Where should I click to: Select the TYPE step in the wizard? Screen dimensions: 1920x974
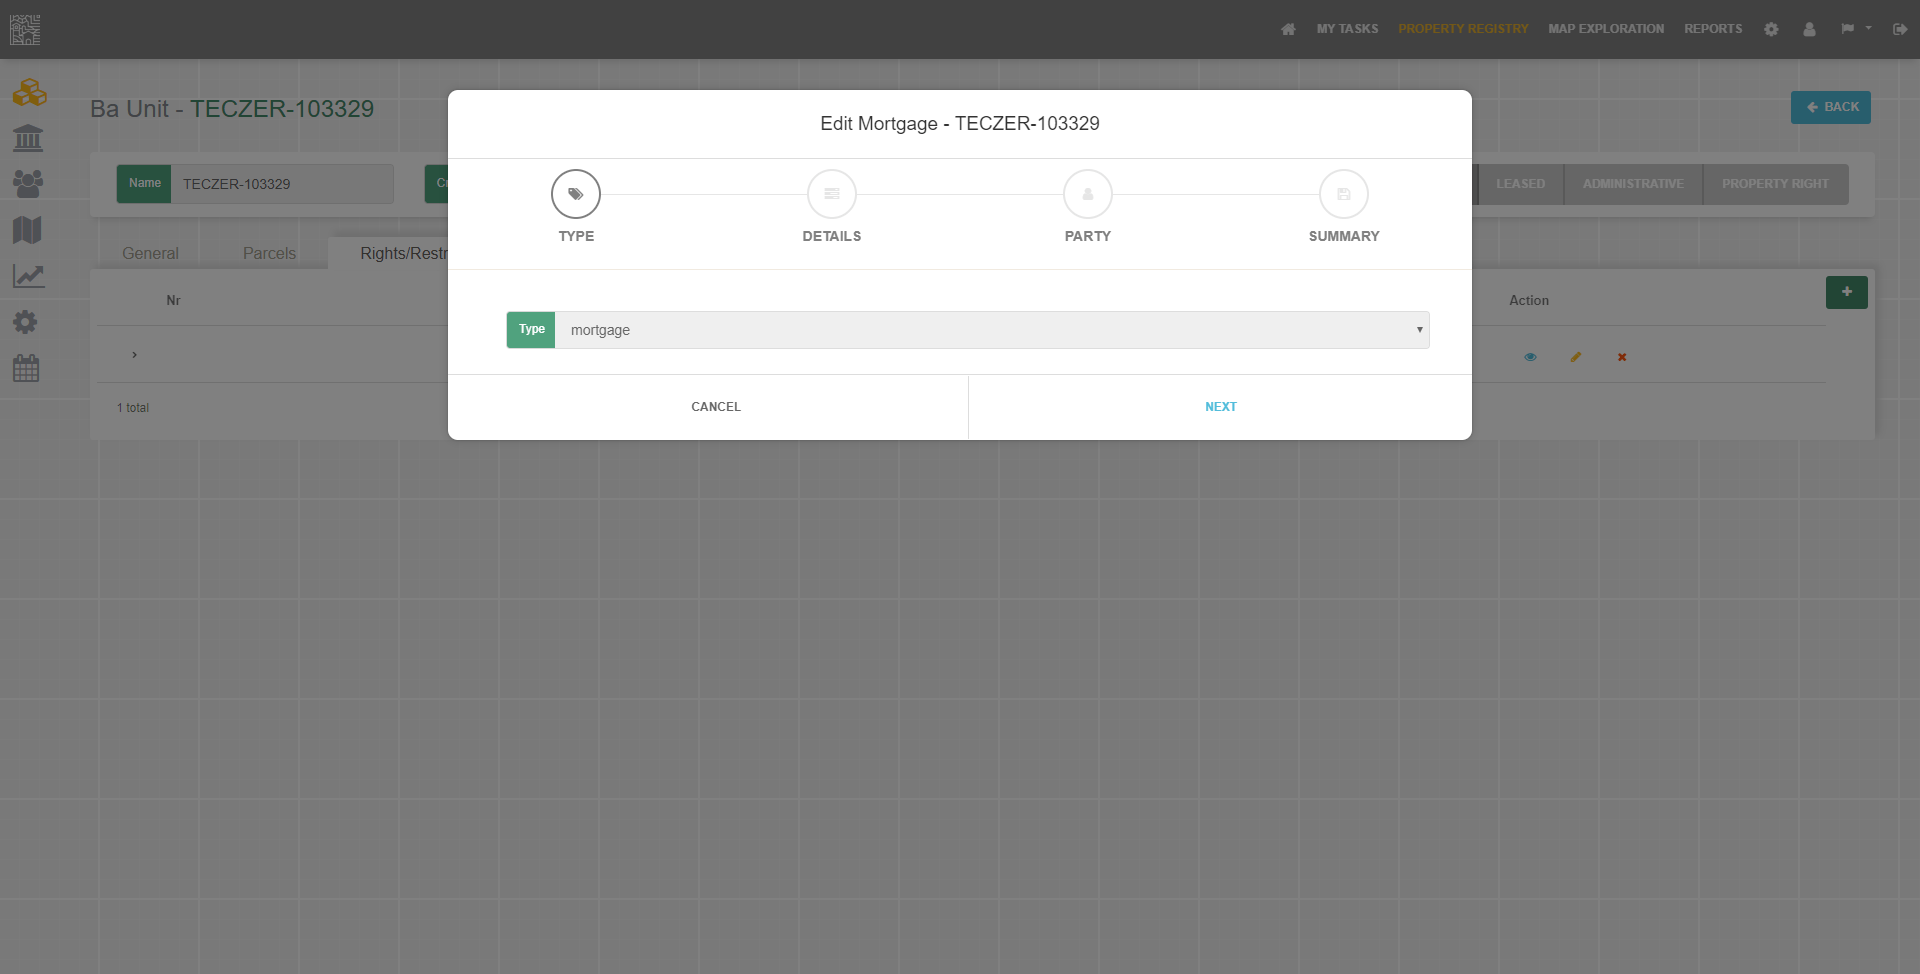click(575, 194)
